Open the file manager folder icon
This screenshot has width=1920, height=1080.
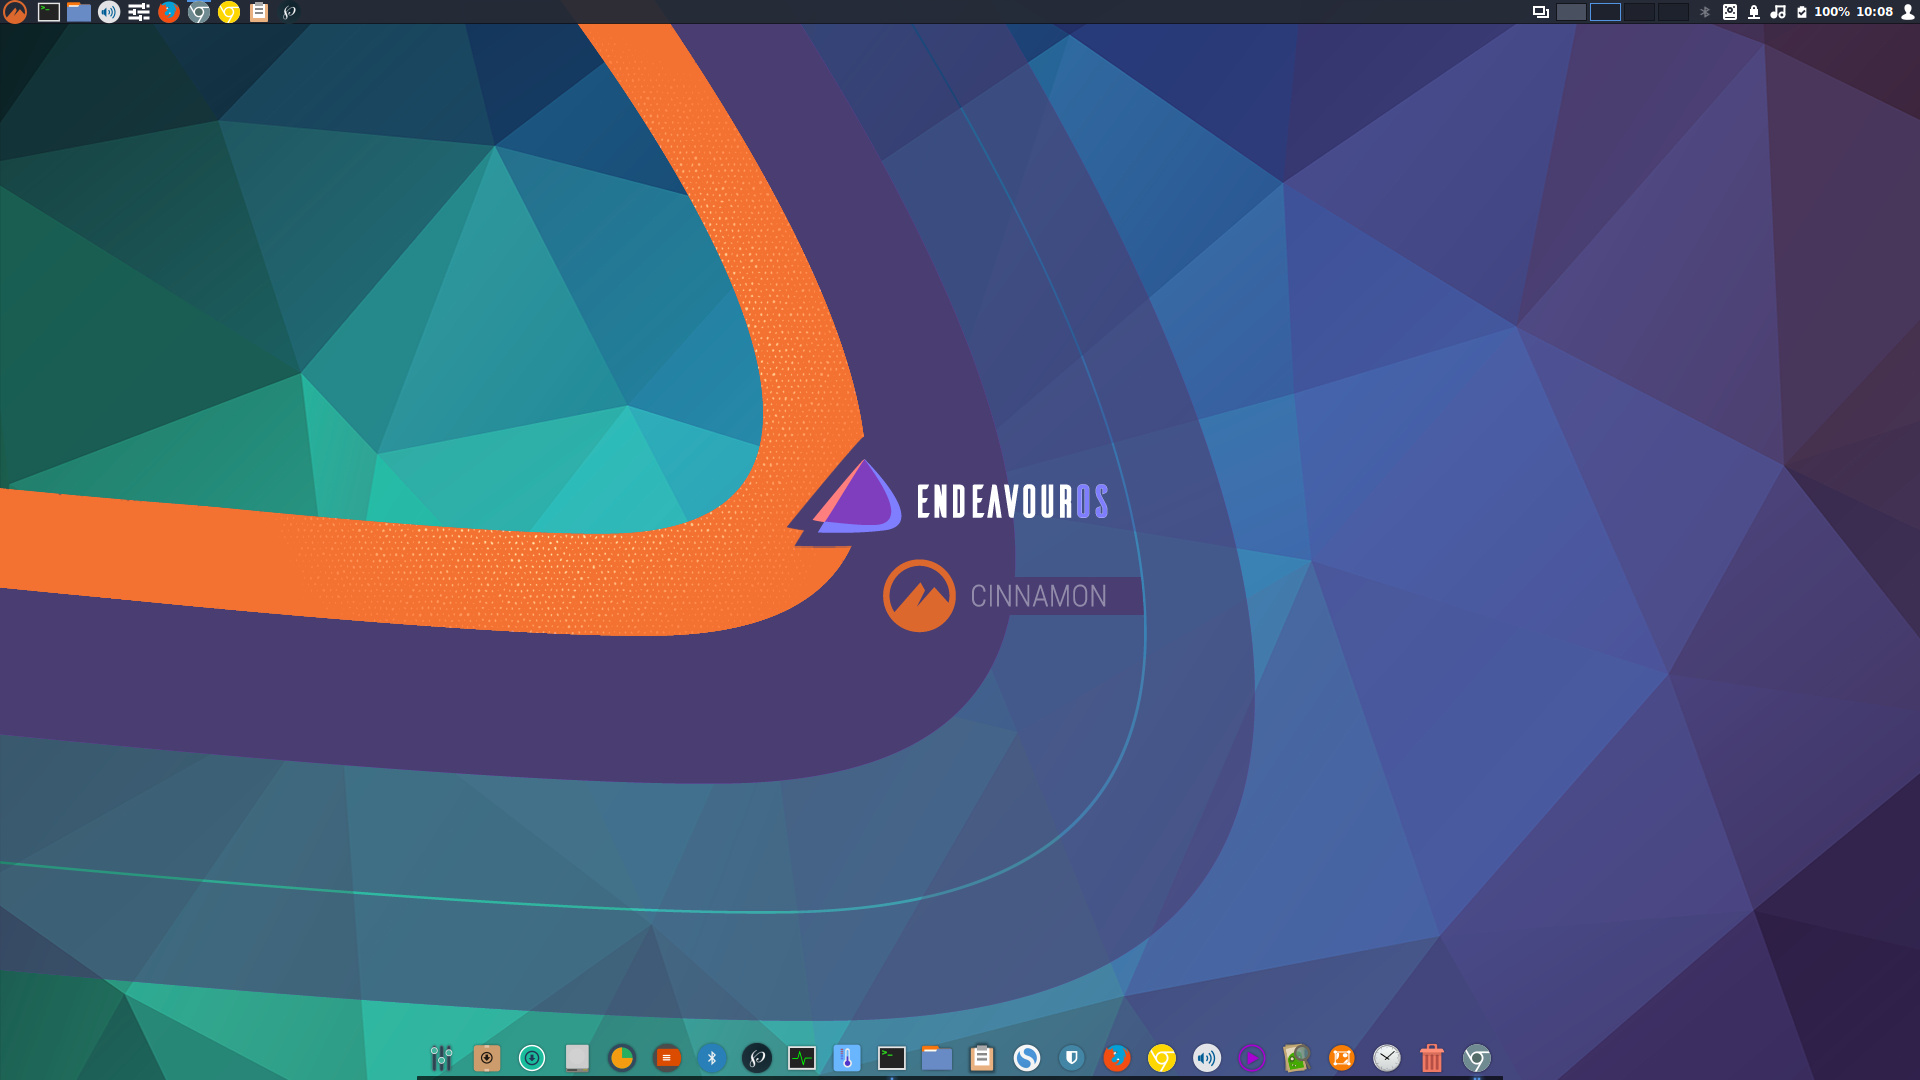point(936,1058)
